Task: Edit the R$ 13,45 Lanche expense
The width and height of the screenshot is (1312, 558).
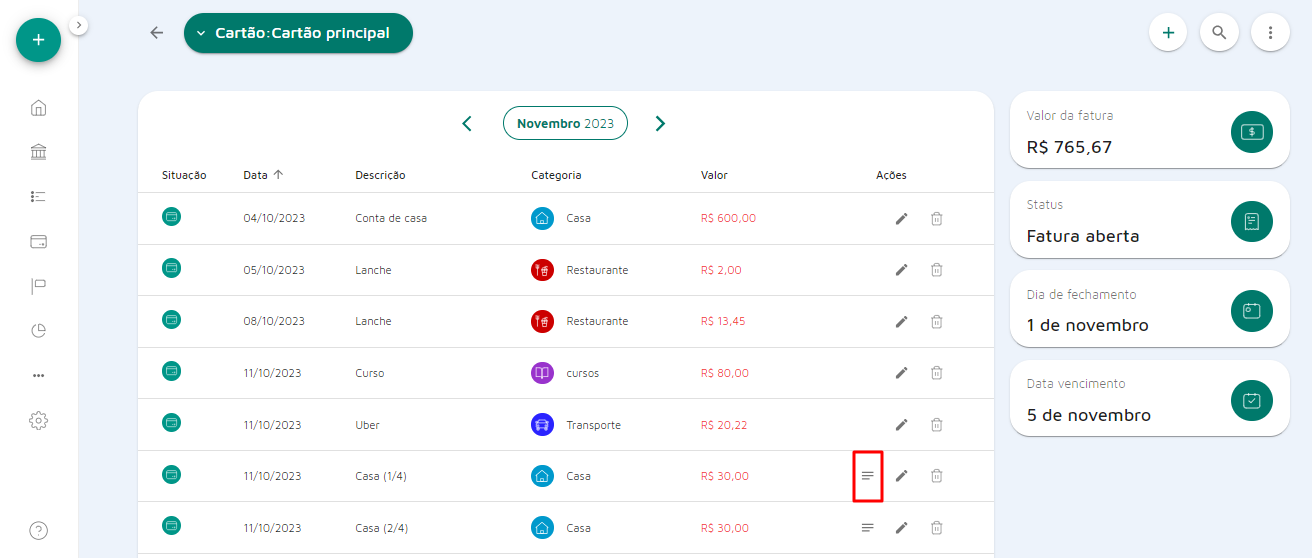Action: [x=901, y=322]
